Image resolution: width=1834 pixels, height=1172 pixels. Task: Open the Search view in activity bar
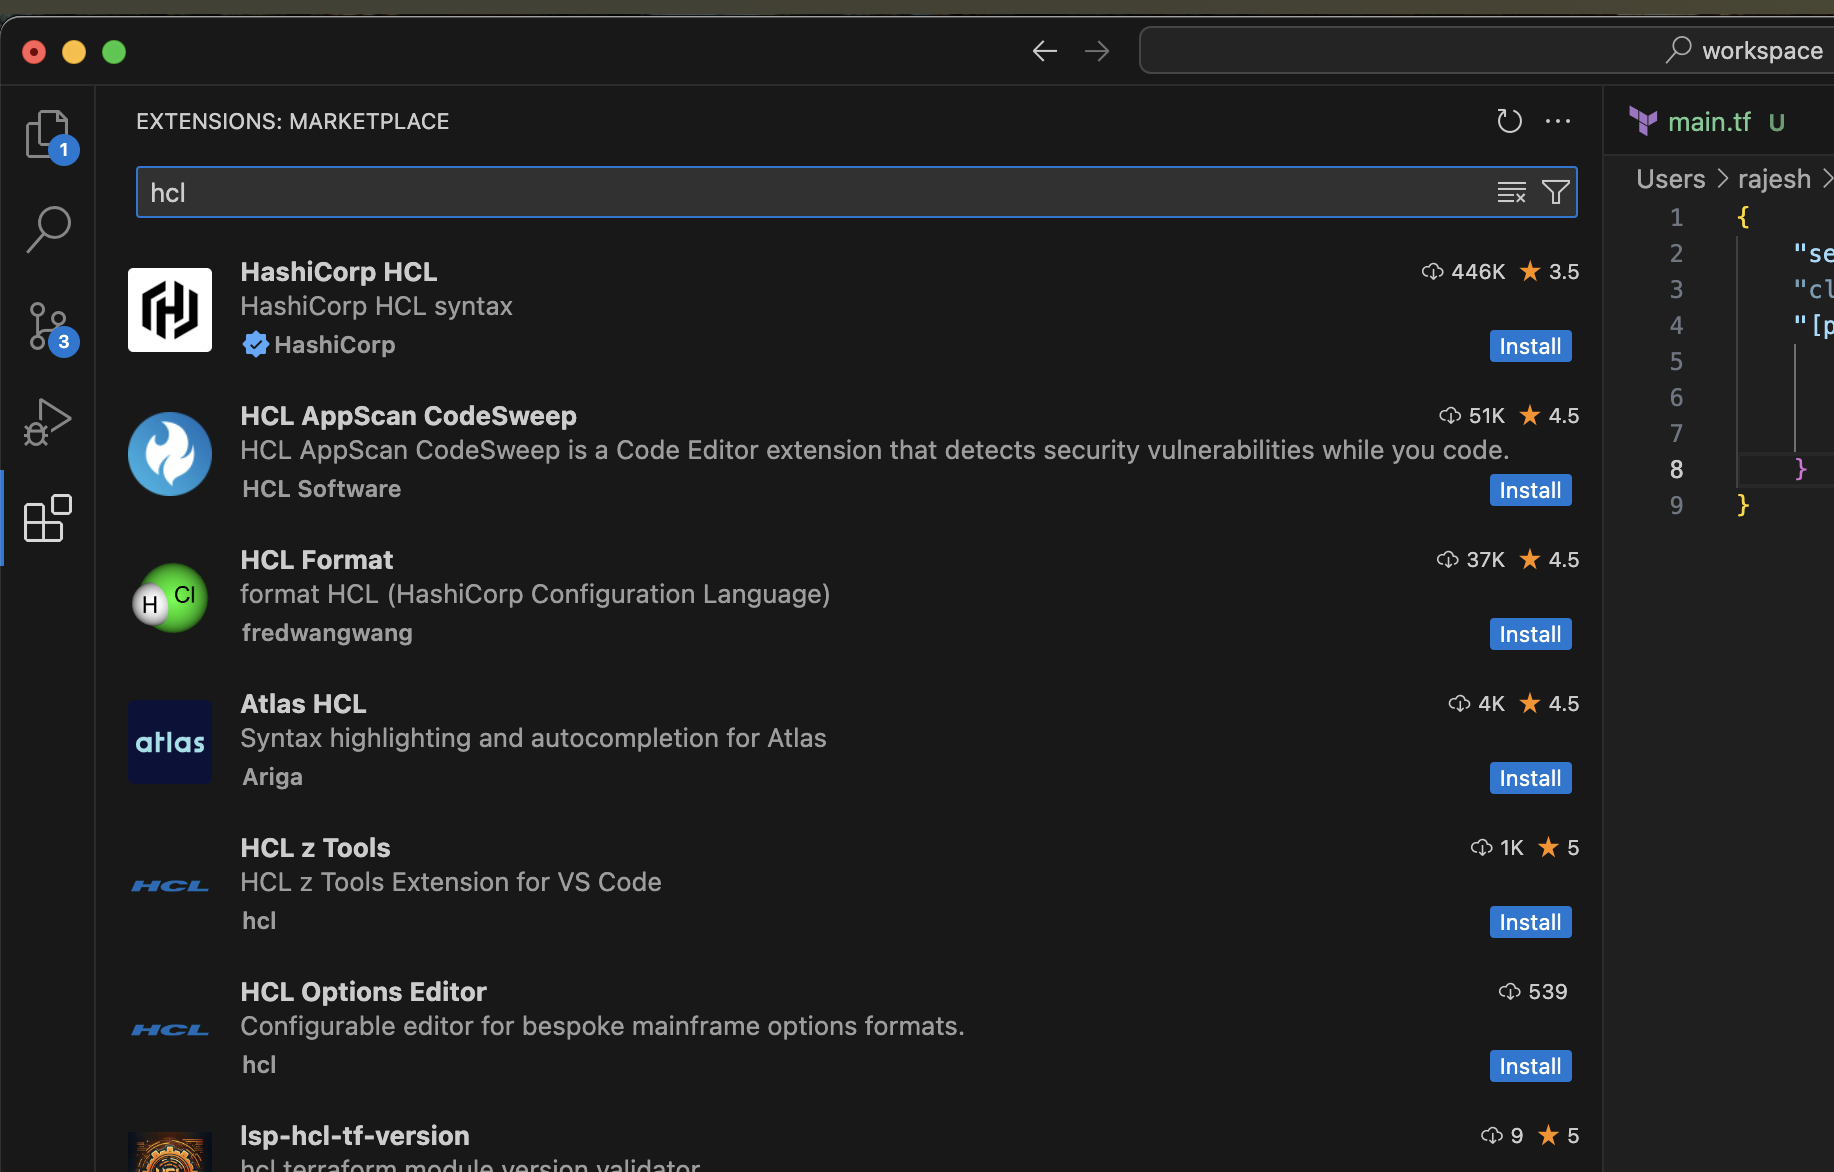point(47,229)
